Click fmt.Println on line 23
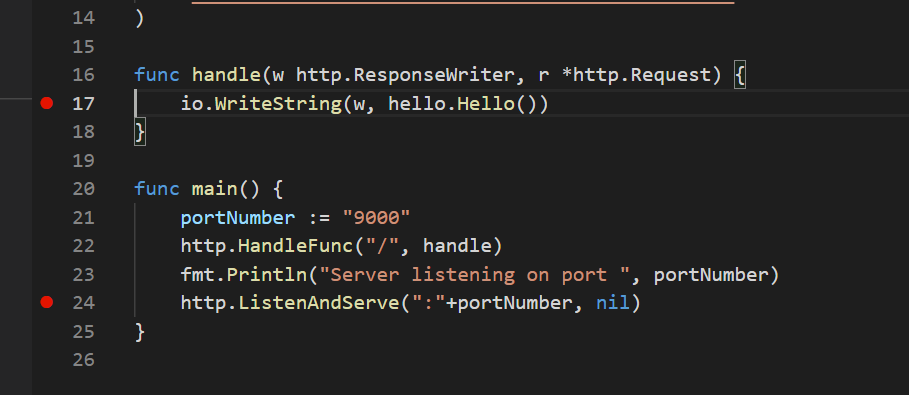The height and width of the screenshot is (395, 909). pos(243,274)
